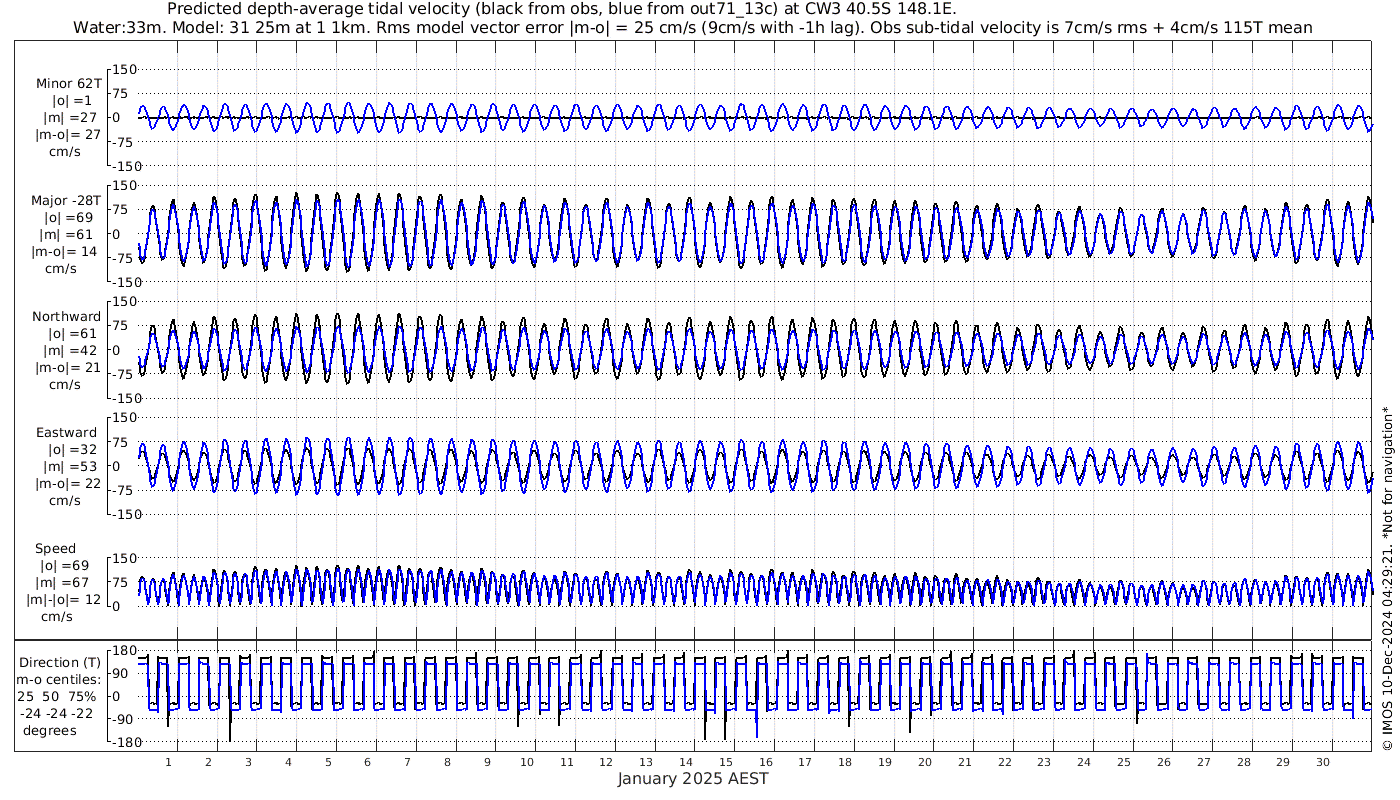
Task: Click the 'degrees' unit label
Action: pyautogui.click(x=50, y=731)
